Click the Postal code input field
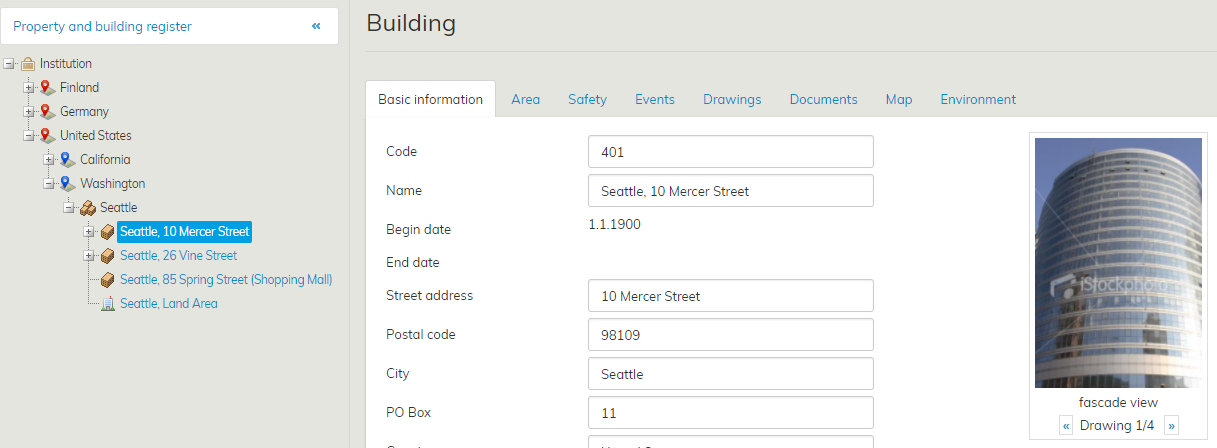 pyautogui.click(x=730, y=335)
